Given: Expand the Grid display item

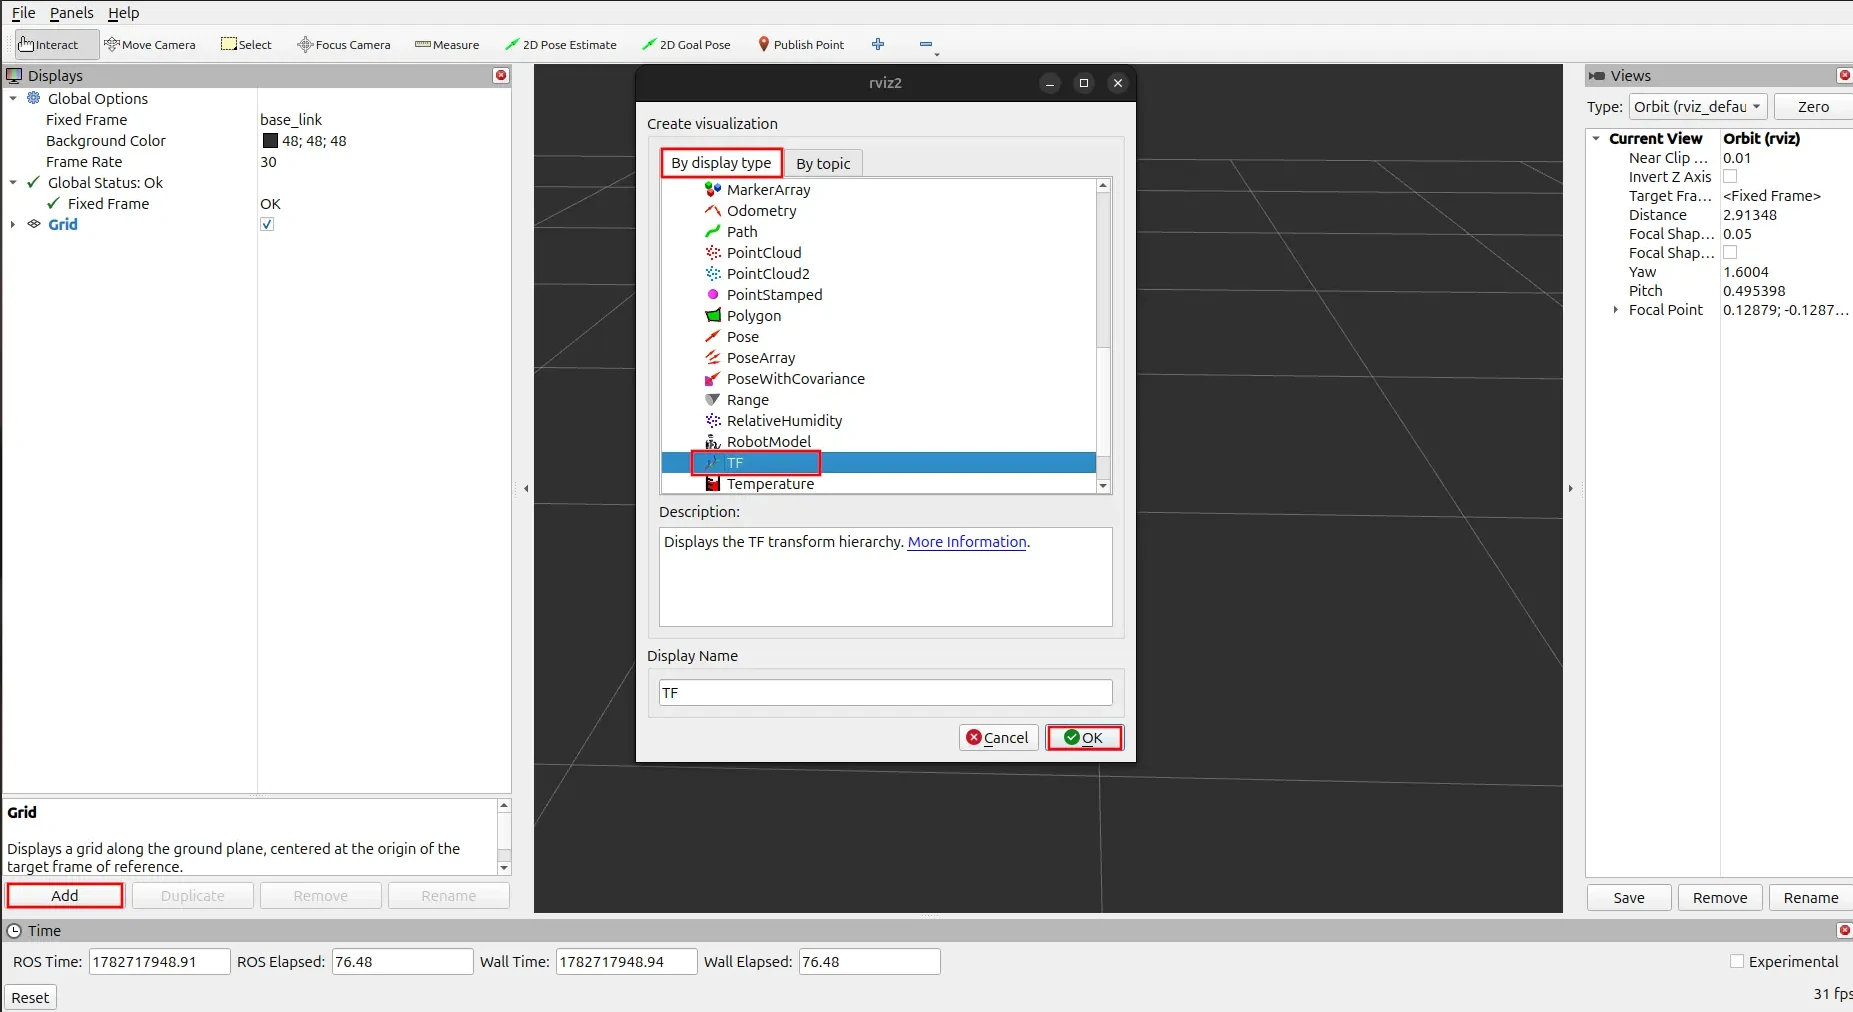Looking at the screenshot, I should pyautogui.click(x=13, y=225).
